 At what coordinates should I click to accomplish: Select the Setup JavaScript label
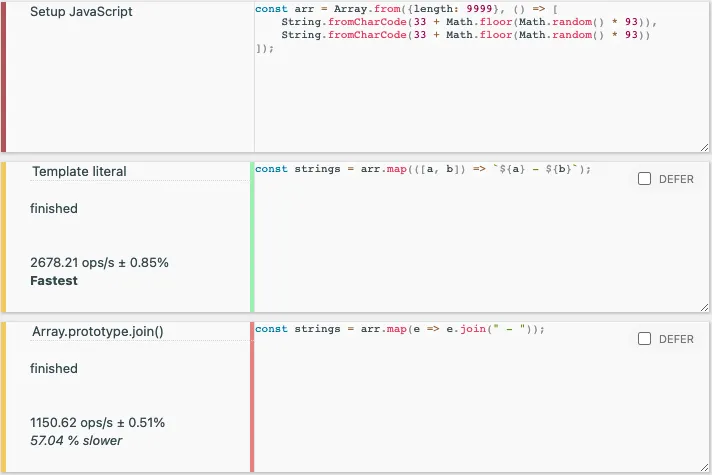(81, 12)
